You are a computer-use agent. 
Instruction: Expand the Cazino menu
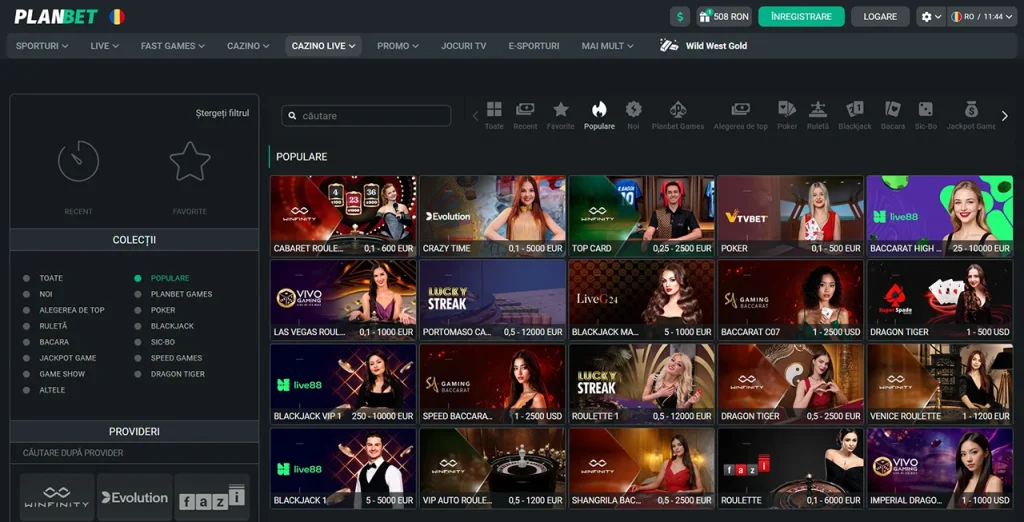[x=248, y=46]
